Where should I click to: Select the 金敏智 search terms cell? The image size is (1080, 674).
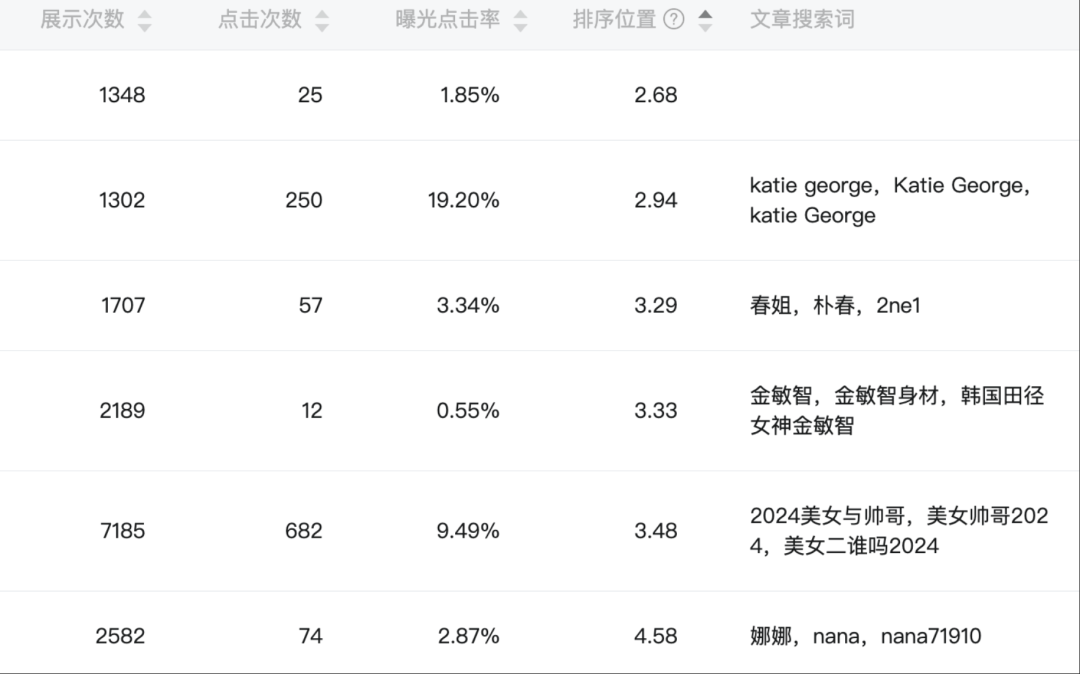coord(896,410)
